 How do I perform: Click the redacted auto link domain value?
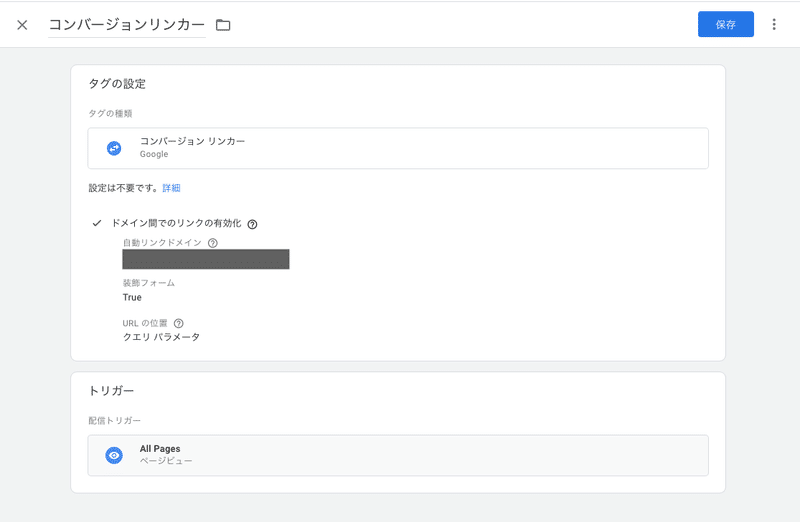tap(205, 260)
